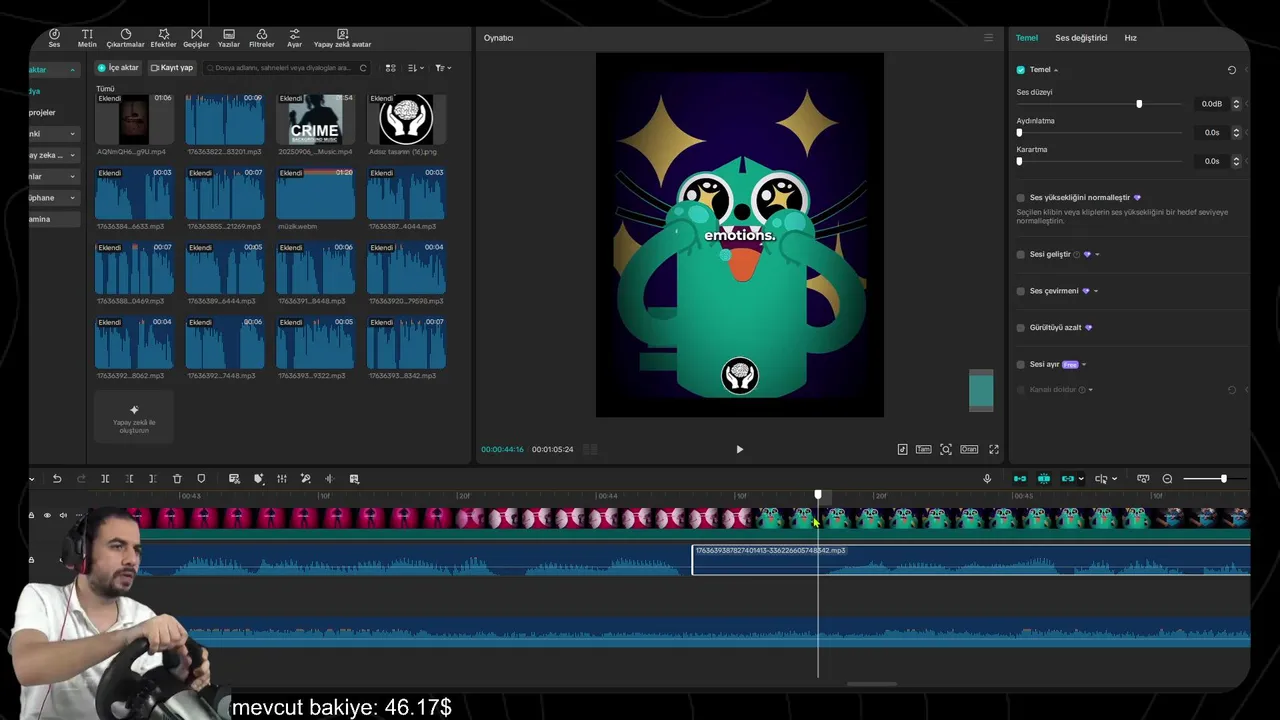The height and width of the screenshot is (720, 1280).
Task: Switch to the Ses değiştirici tab
Action: tap(1081, 38)
